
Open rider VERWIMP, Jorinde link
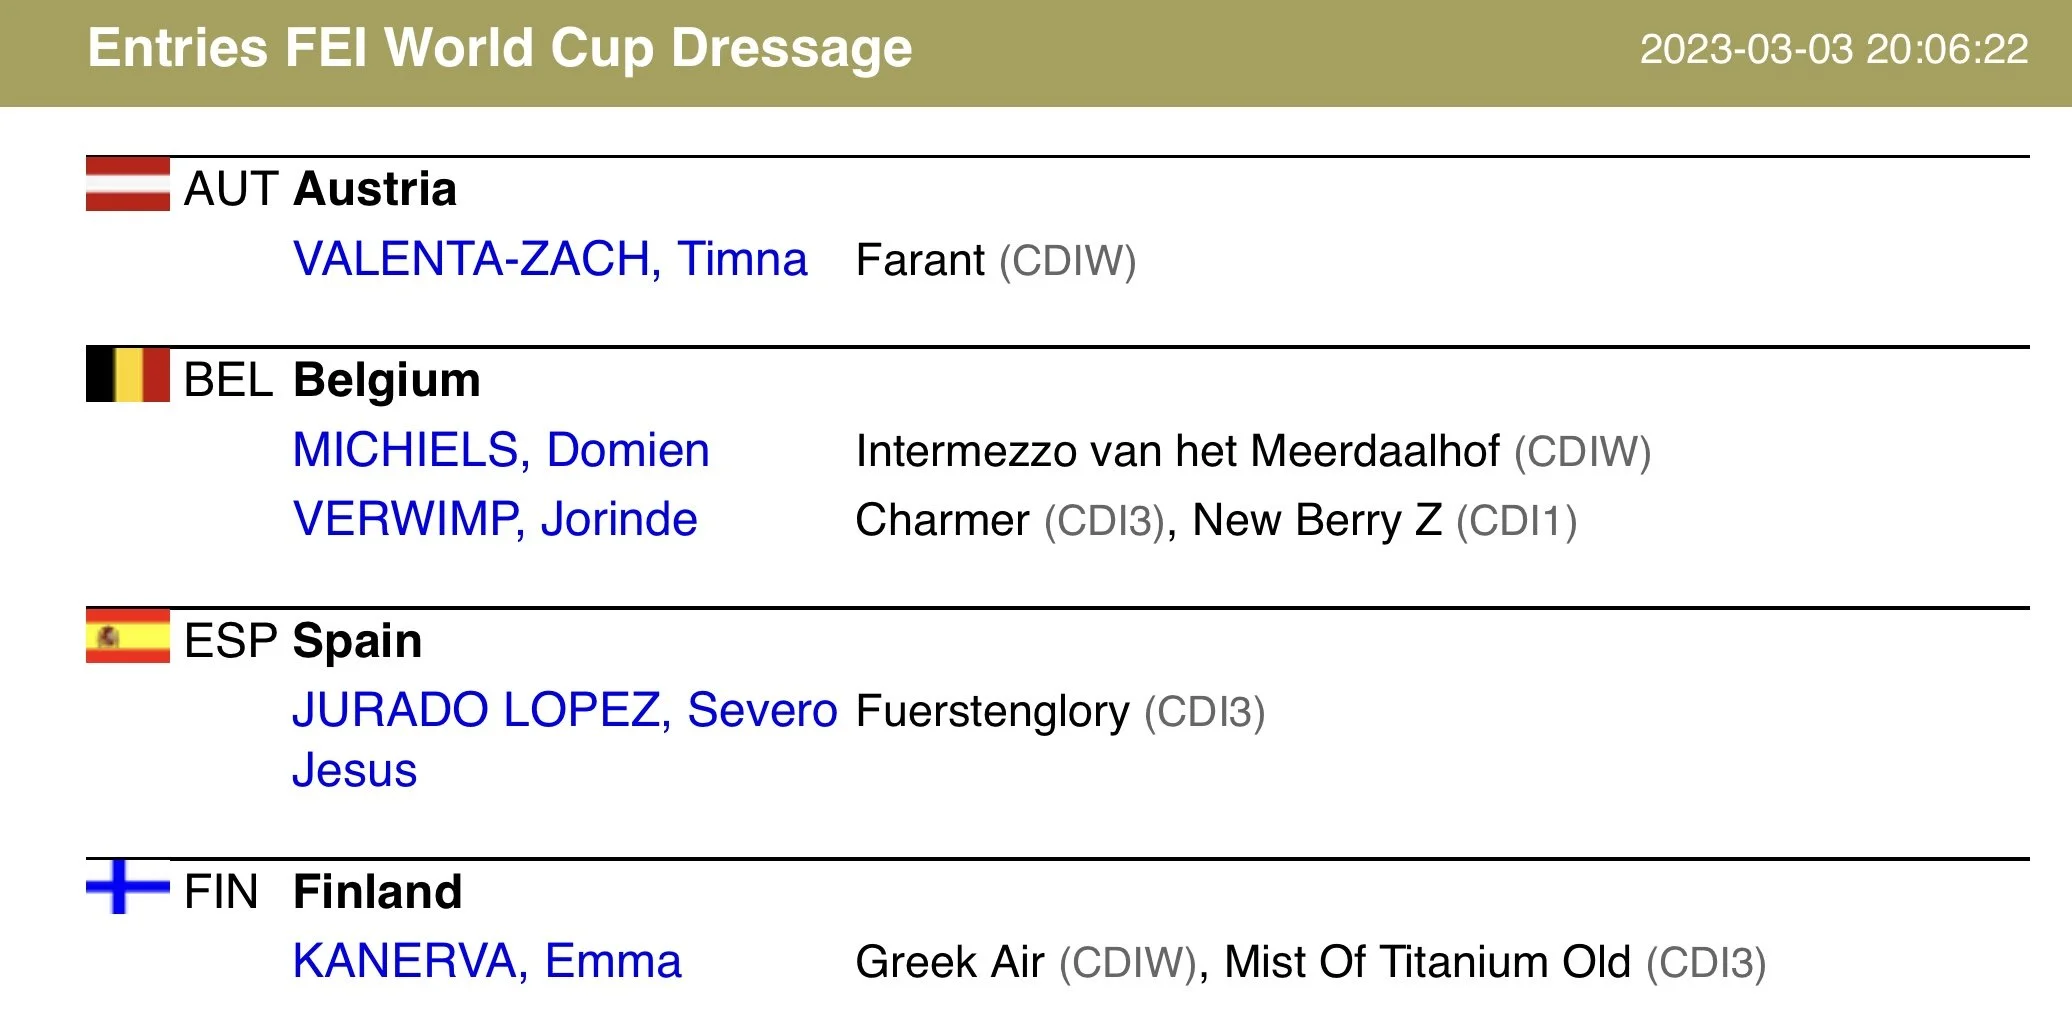(495, 519)
